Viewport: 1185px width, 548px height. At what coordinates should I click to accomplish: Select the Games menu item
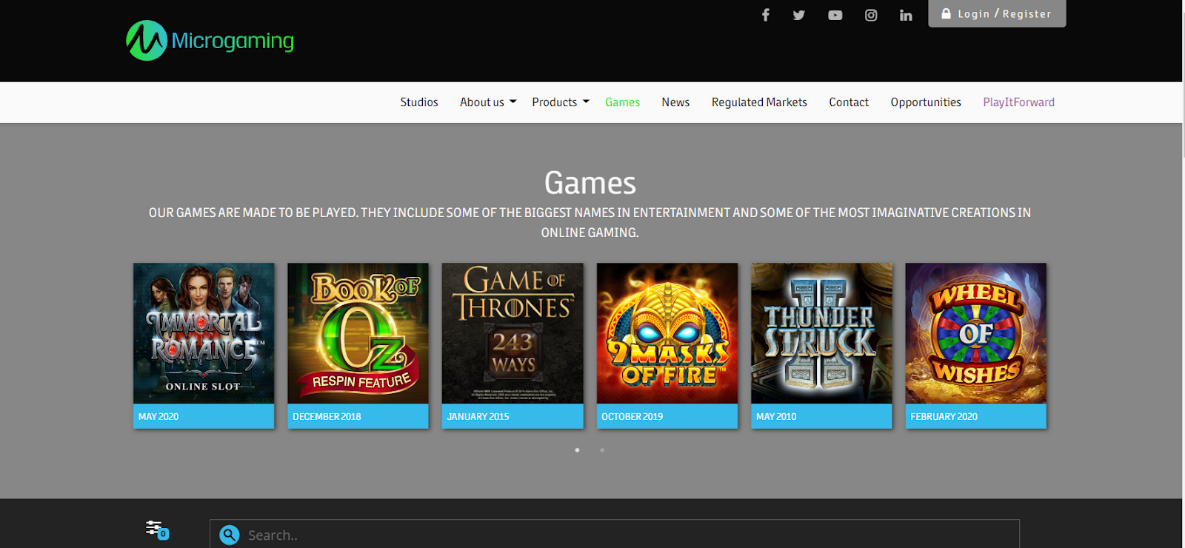(622, 102)
